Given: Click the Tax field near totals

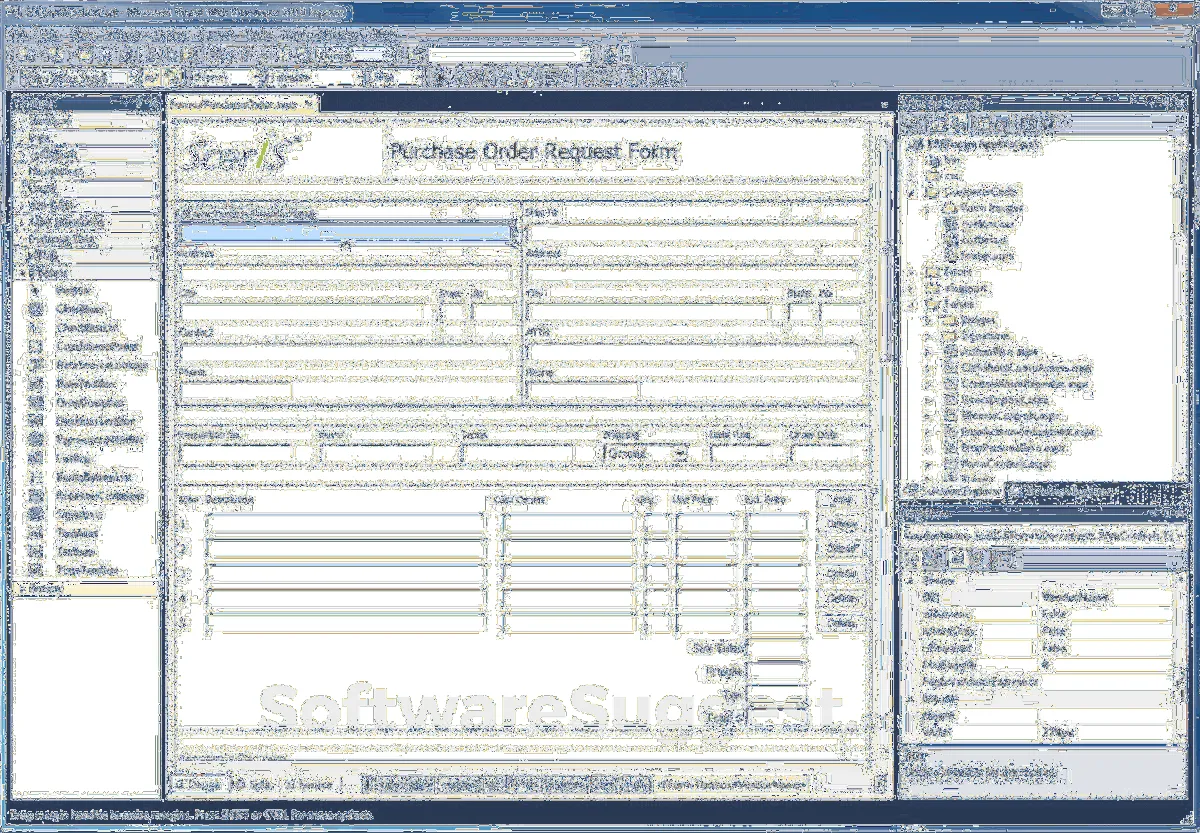Looking at the screenshot, I should coord(777,694).
